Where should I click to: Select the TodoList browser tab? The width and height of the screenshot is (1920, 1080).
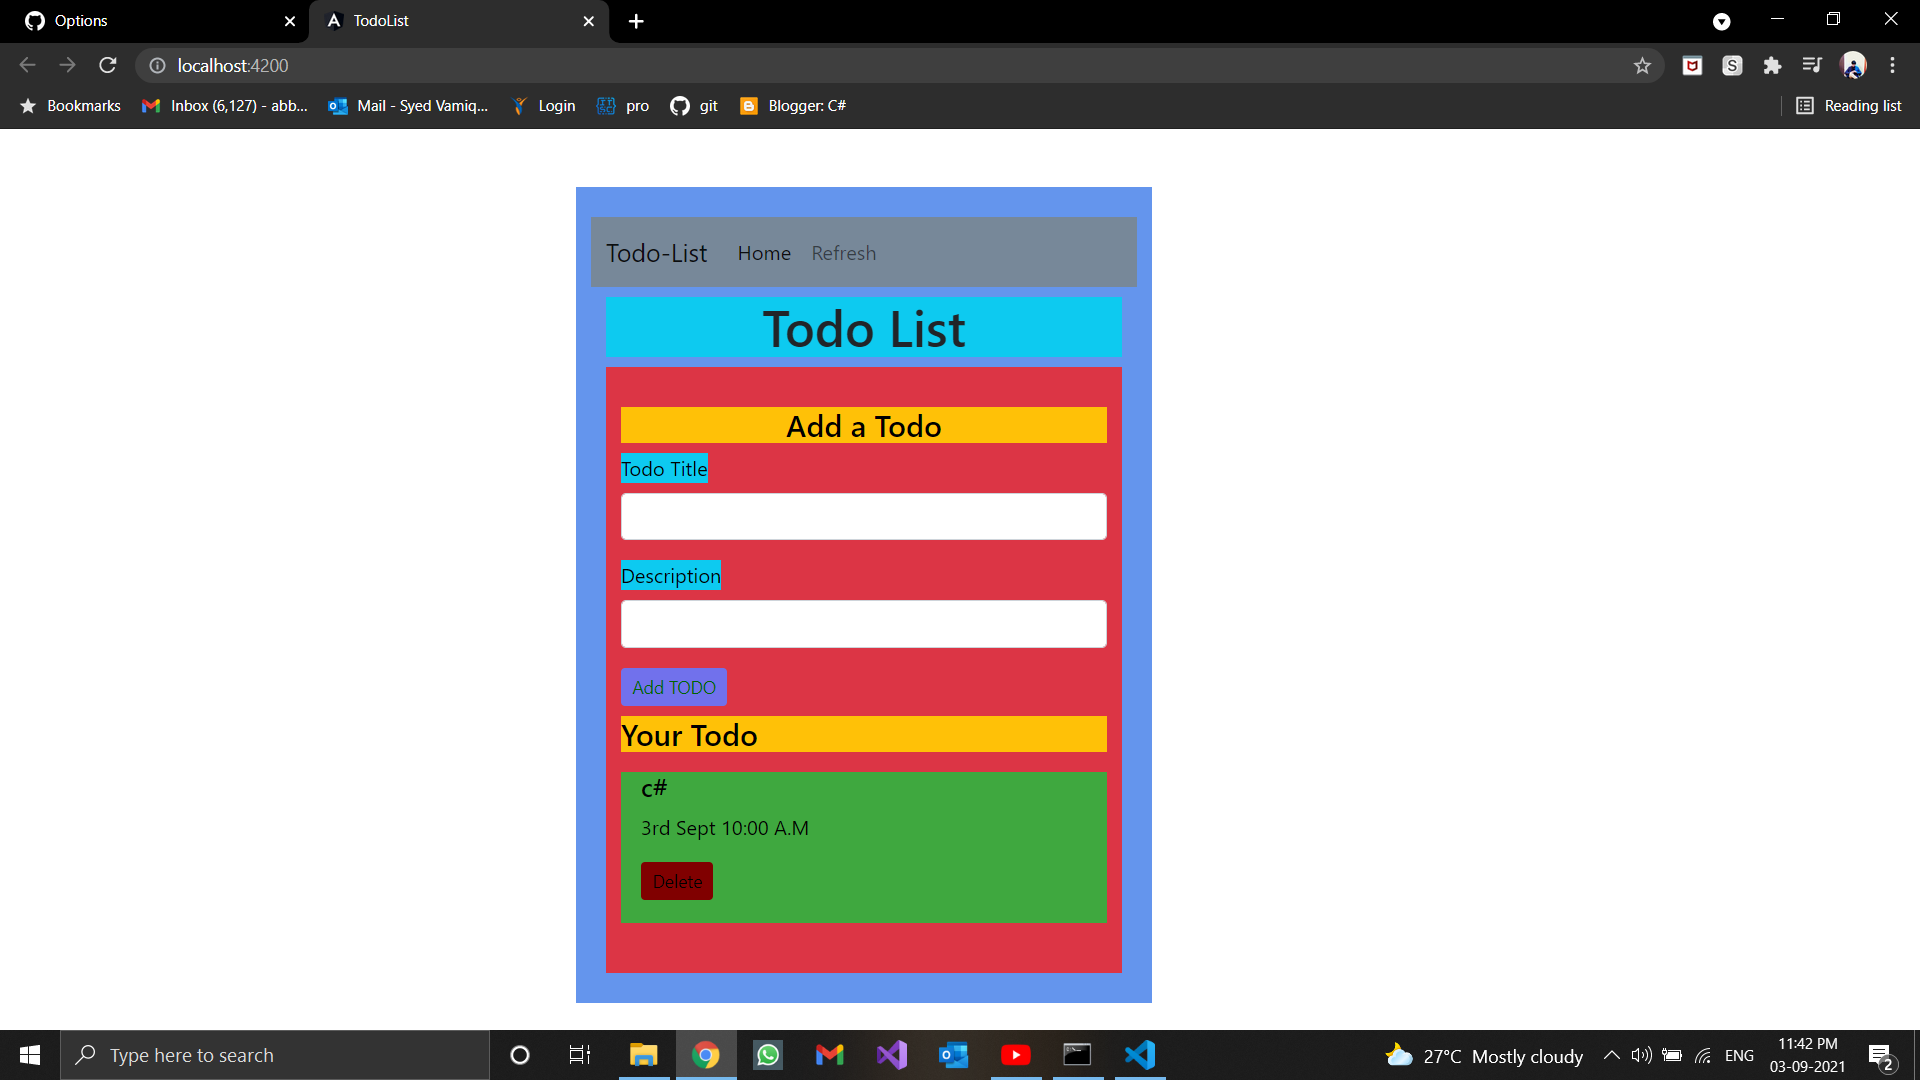click(460, 21)
